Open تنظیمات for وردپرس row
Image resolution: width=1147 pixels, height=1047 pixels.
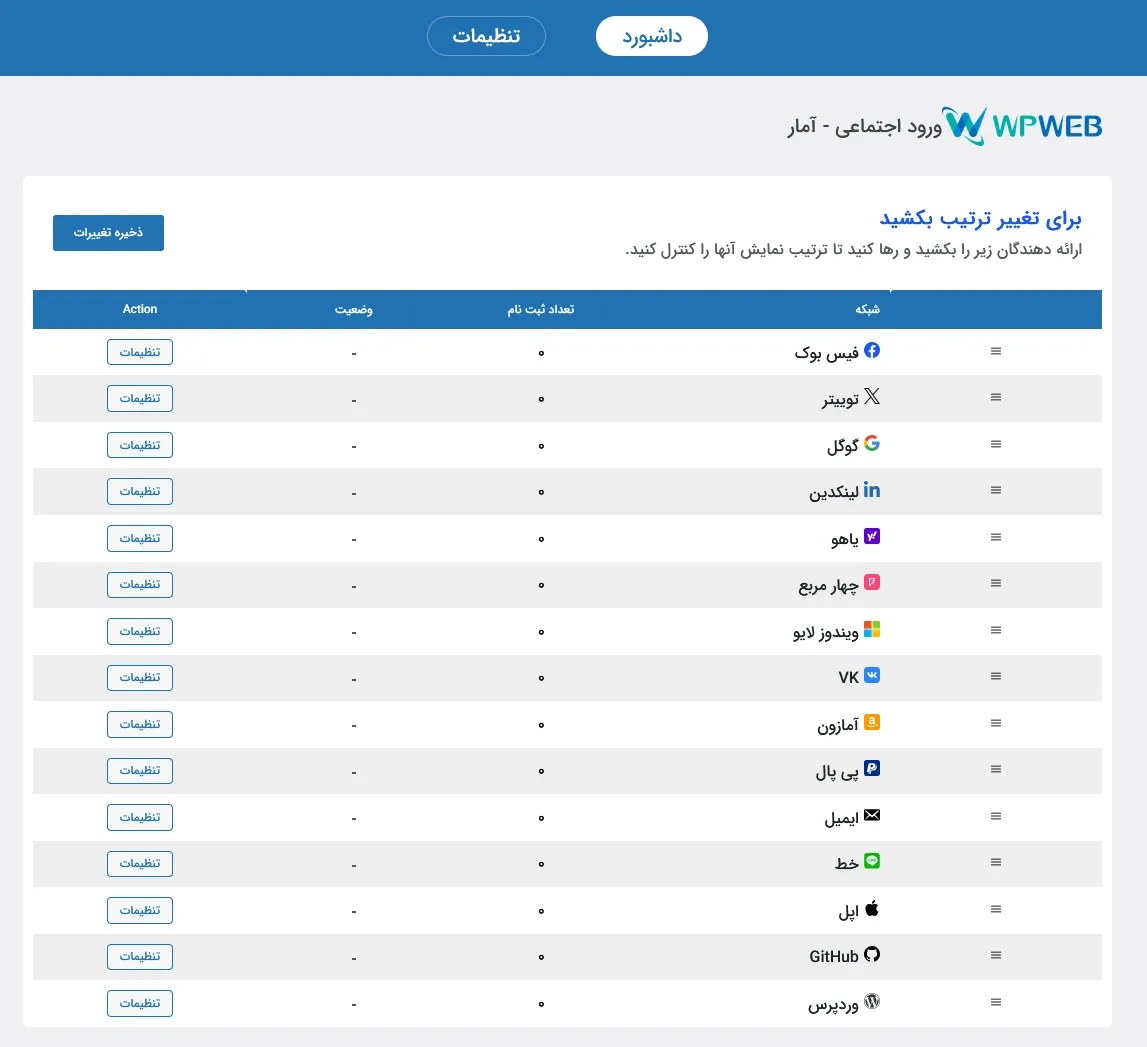(x=140, y=1003)
